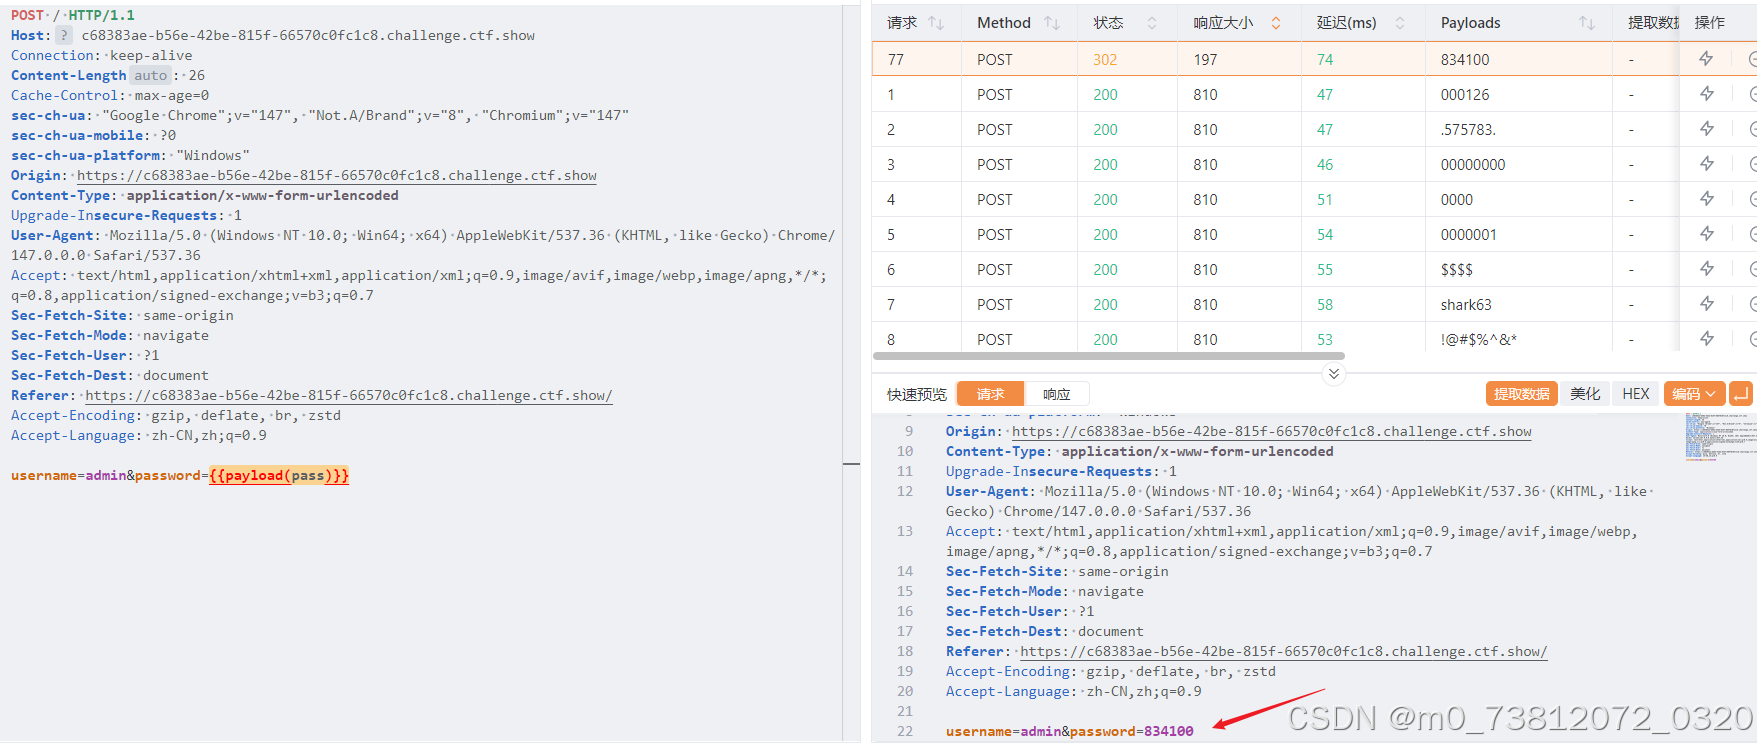Sort the table by the Method column
The height and width of the screenshot is (748, 1757).
[x=1052, y=23]
